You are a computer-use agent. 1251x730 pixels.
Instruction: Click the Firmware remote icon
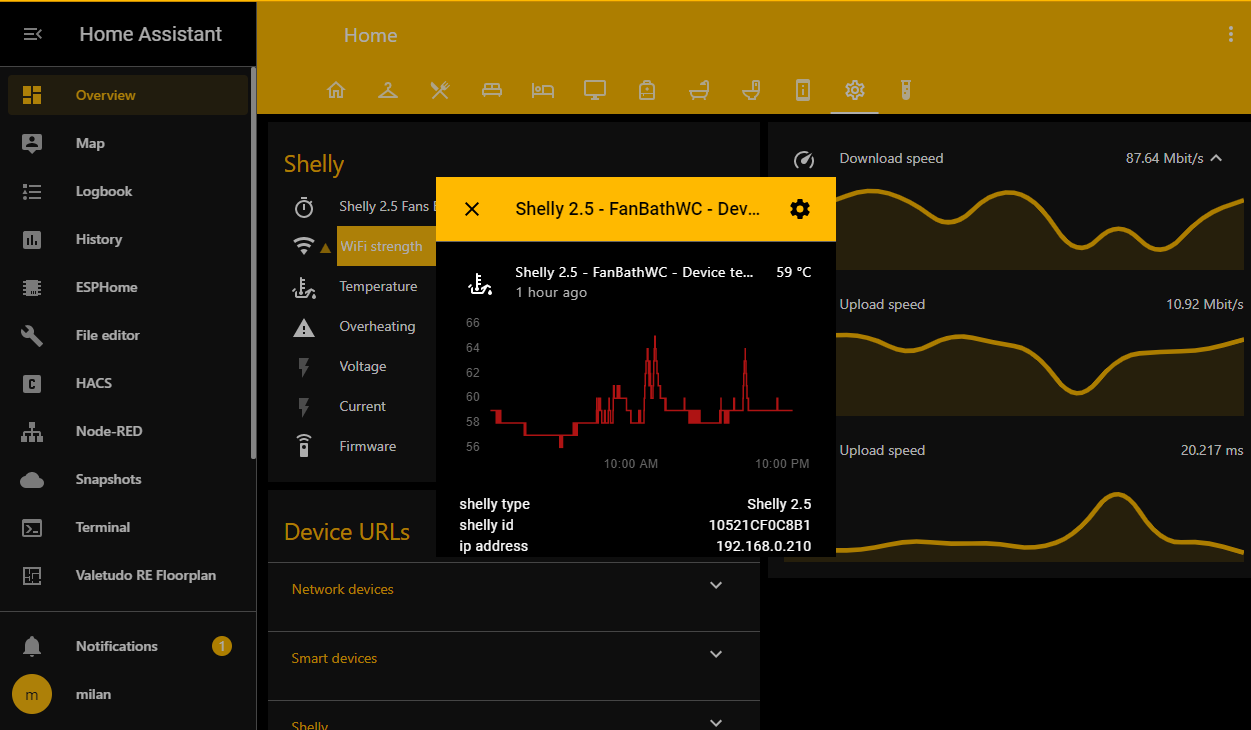(304, 446)
